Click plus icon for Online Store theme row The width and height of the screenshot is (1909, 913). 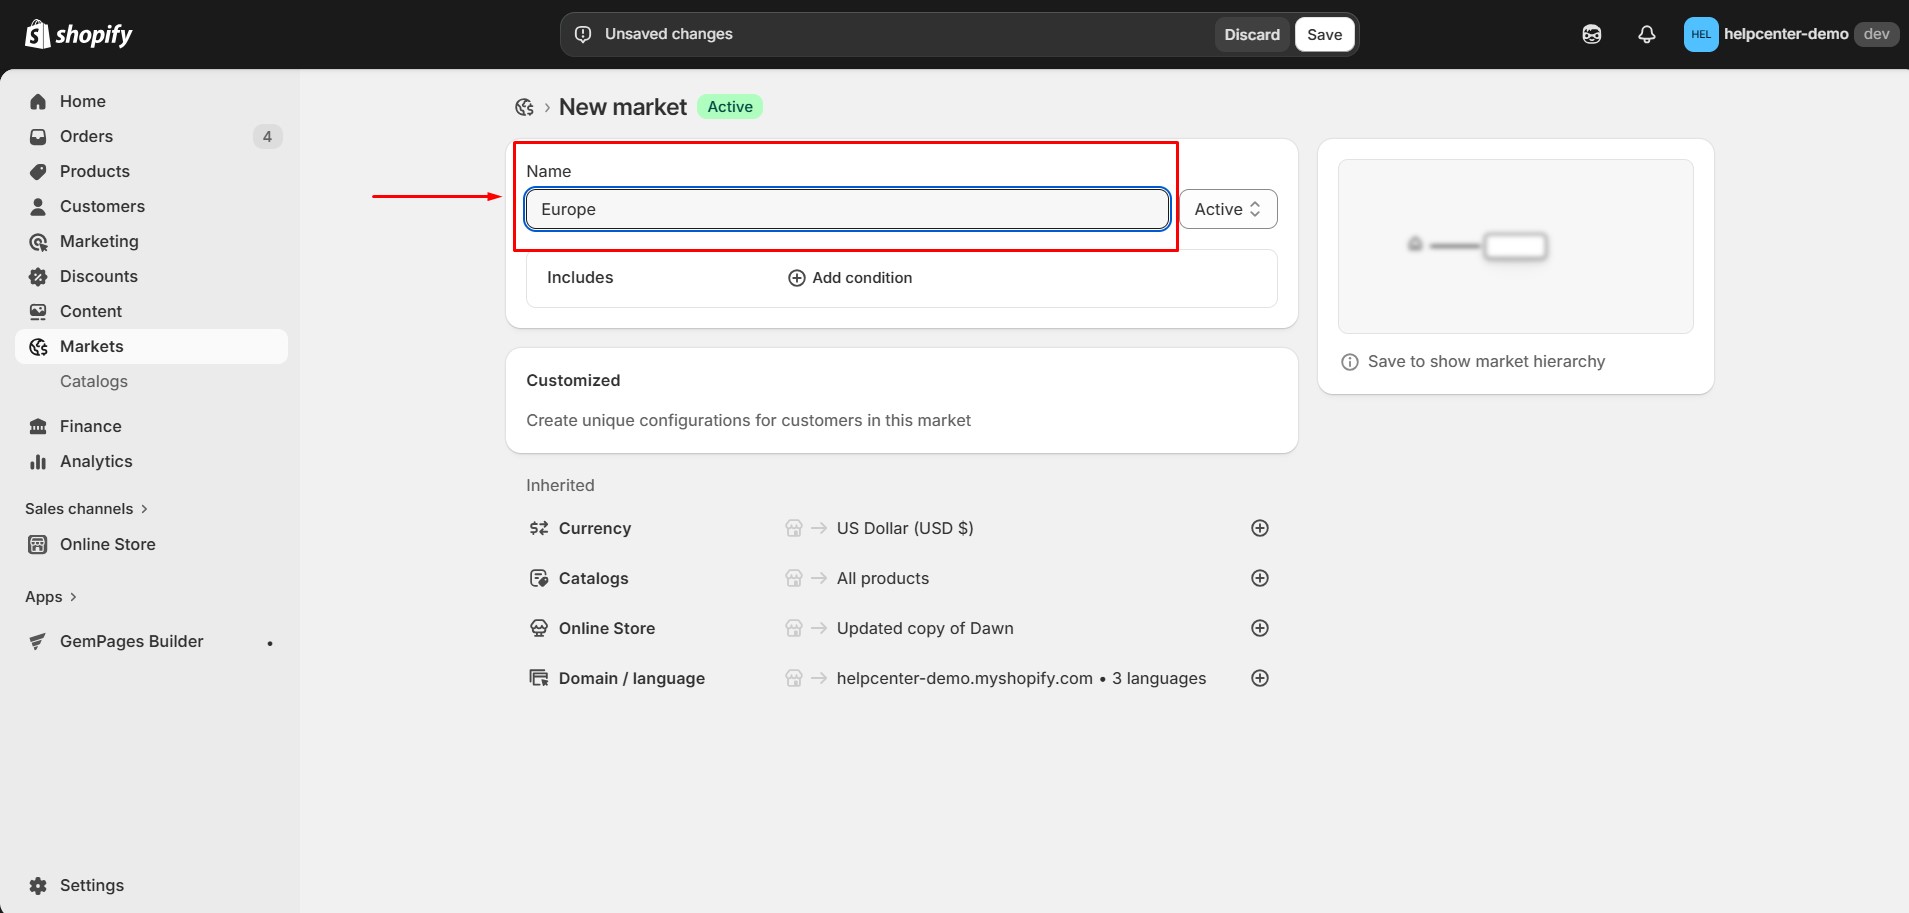[1260, 628]
